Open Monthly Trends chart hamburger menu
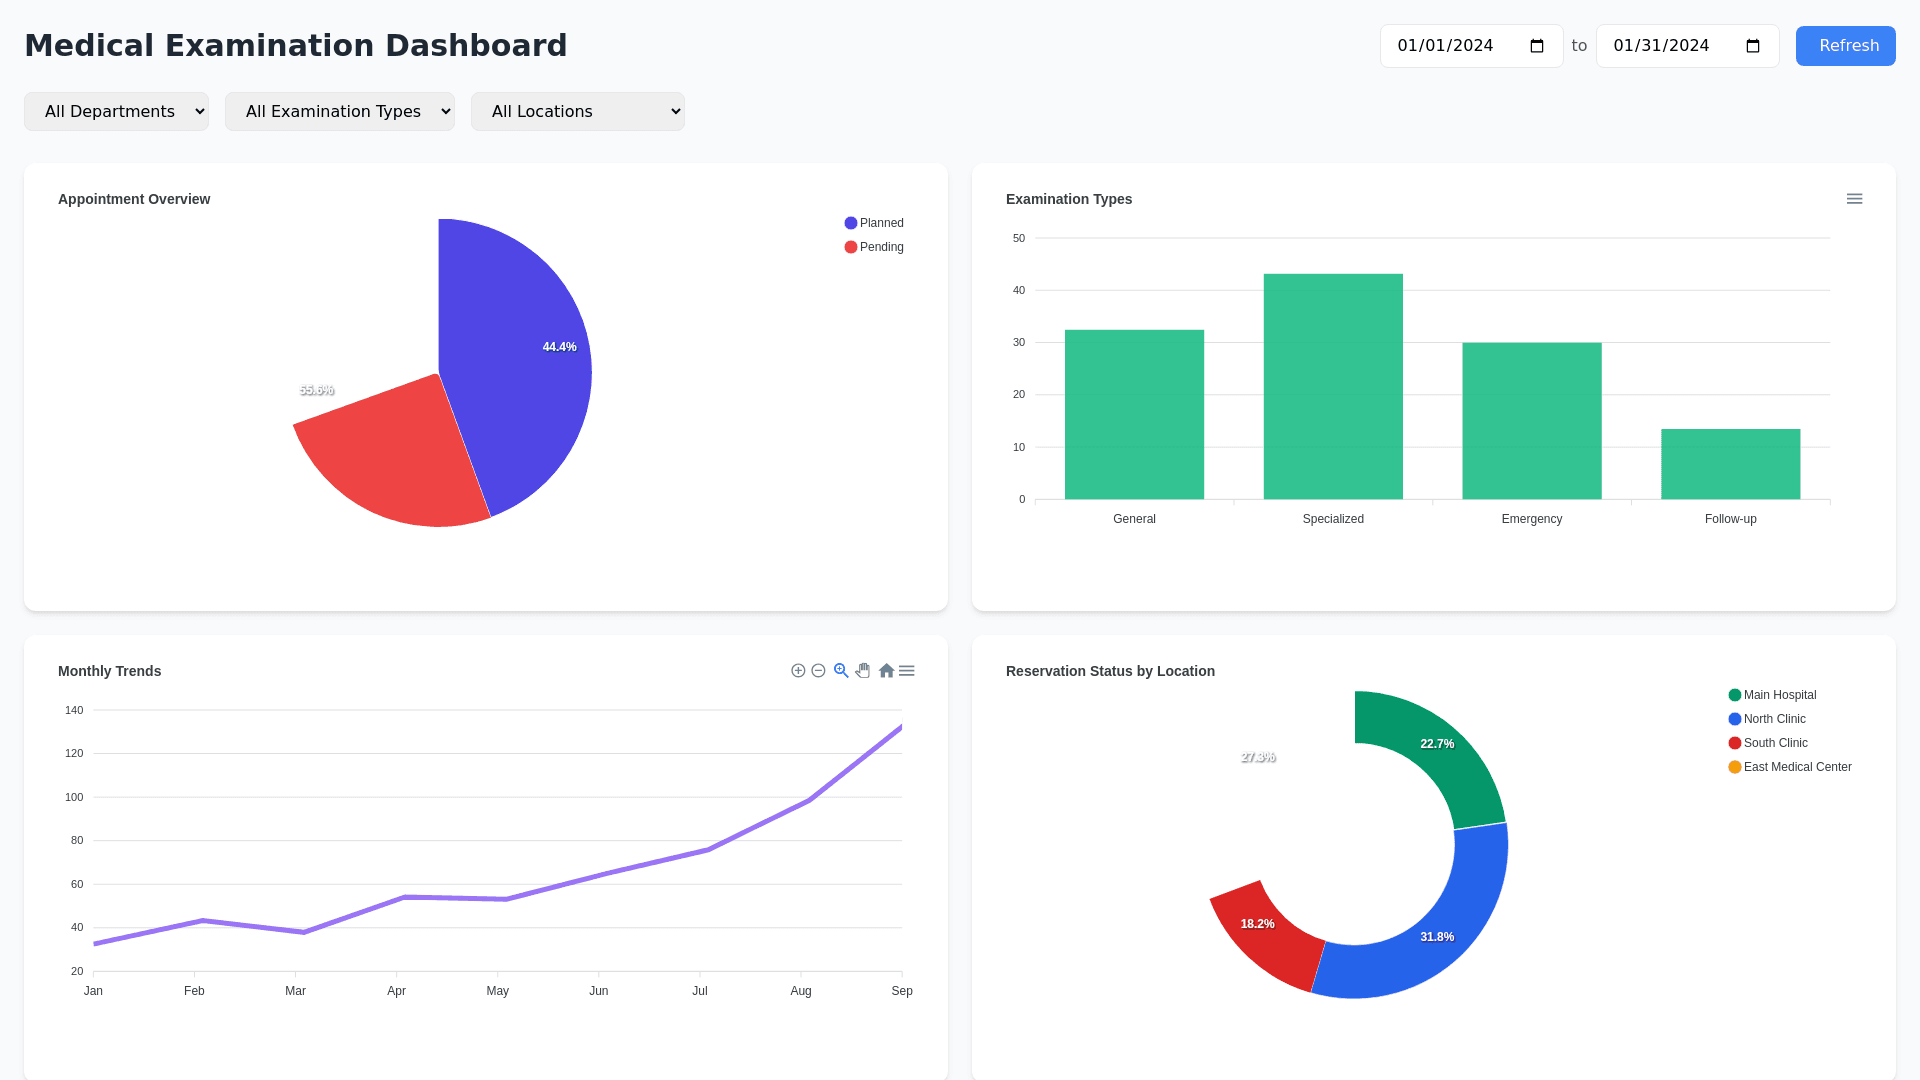The image size is (1920, 1080). (907, 671)
